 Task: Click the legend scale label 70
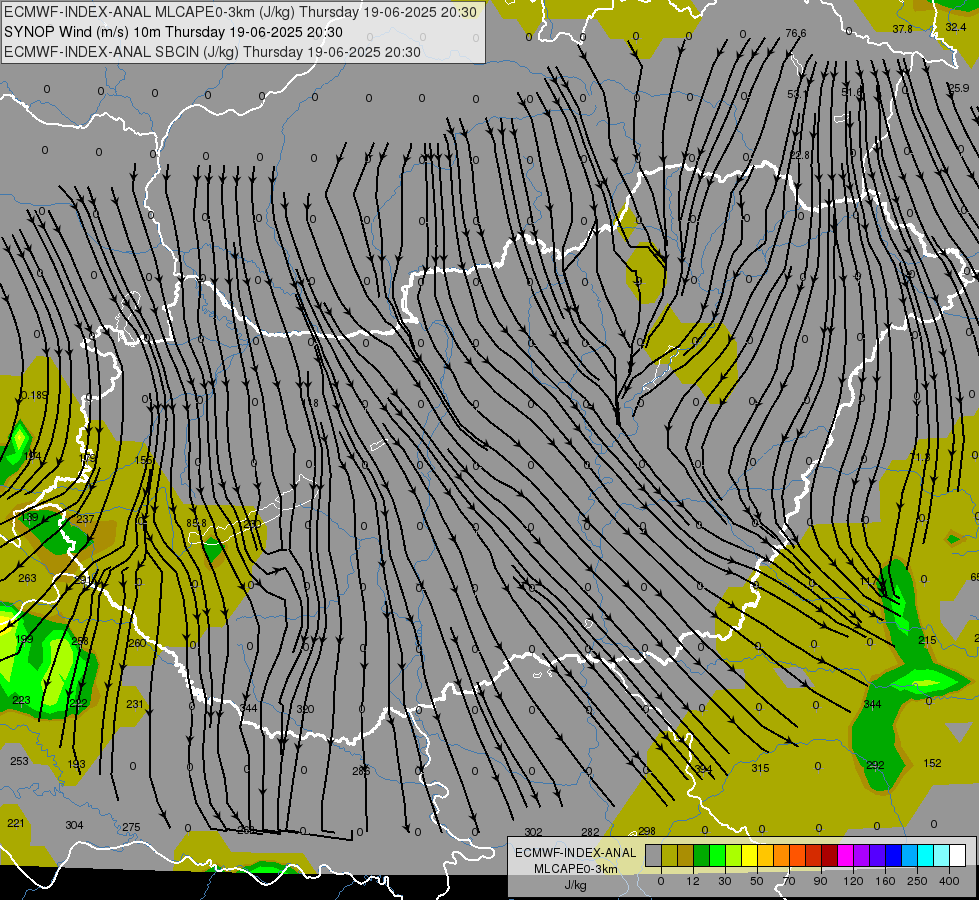[x=789, y=881]
